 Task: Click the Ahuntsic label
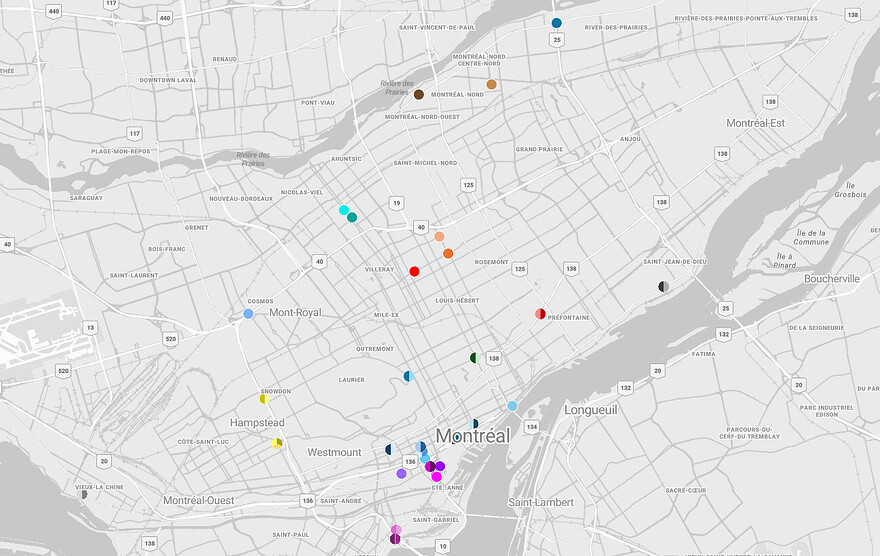pyautogui.click(x=346, y=159)
